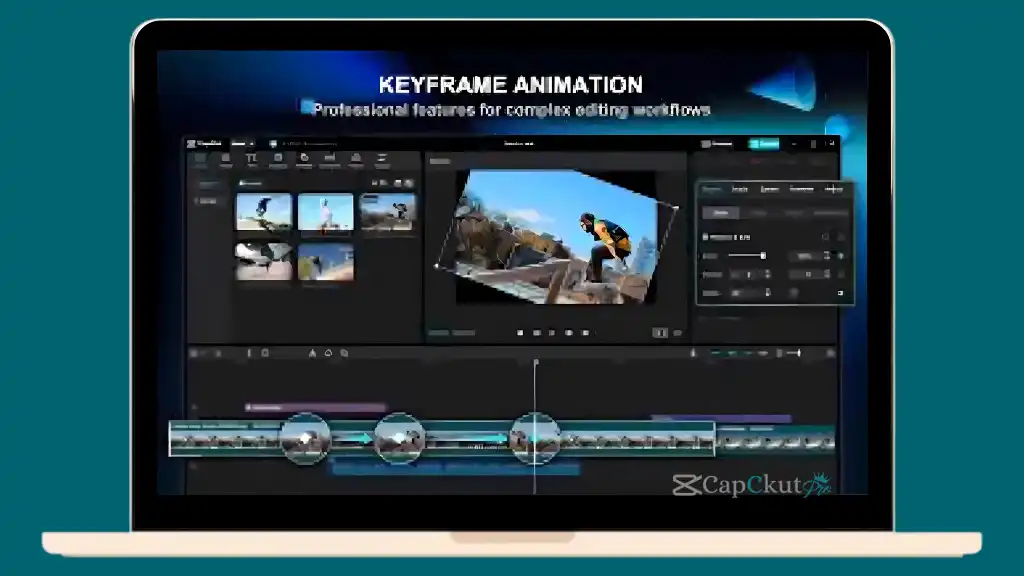1024x576 pixels.
Task: Select the second thumbnail in second media row
Action: pyautogui.click(x=325, y=261)
